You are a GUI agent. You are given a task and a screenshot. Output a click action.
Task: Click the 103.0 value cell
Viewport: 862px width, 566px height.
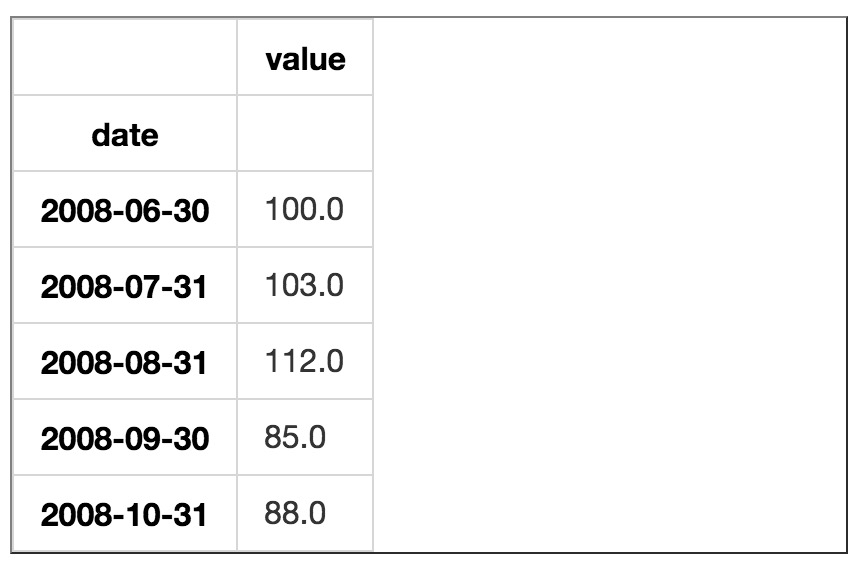pyautogui.click(x=305, y=287)
